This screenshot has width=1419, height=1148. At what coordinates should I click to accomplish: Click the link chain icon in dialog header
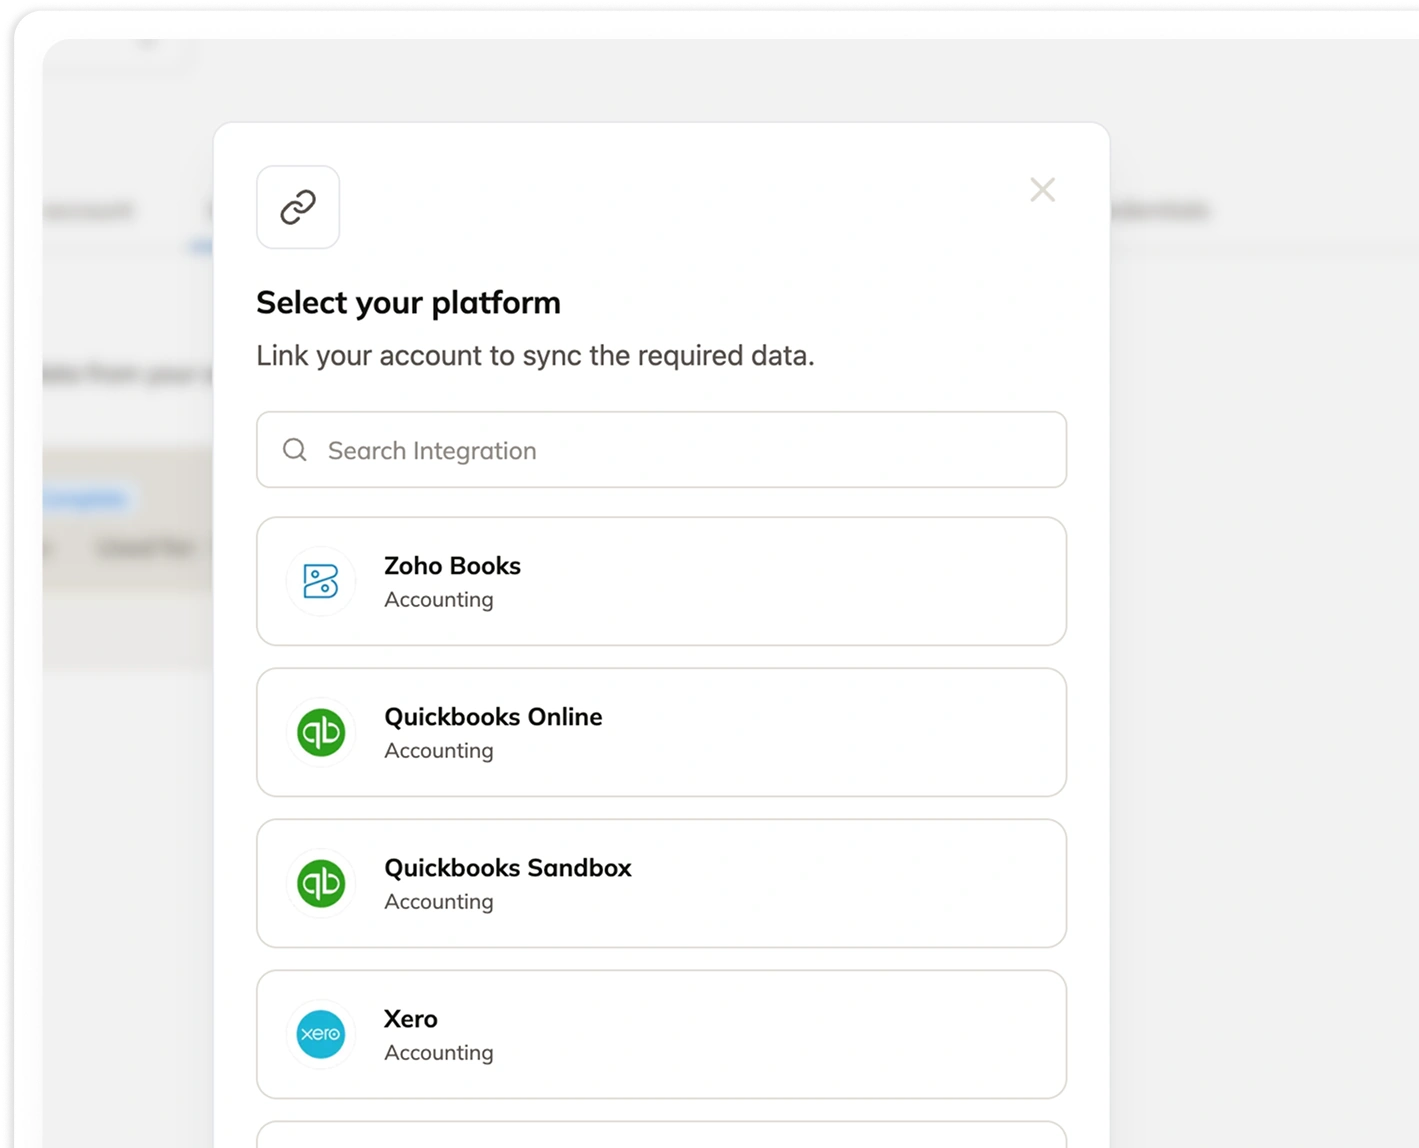click(x=298, y=207)
